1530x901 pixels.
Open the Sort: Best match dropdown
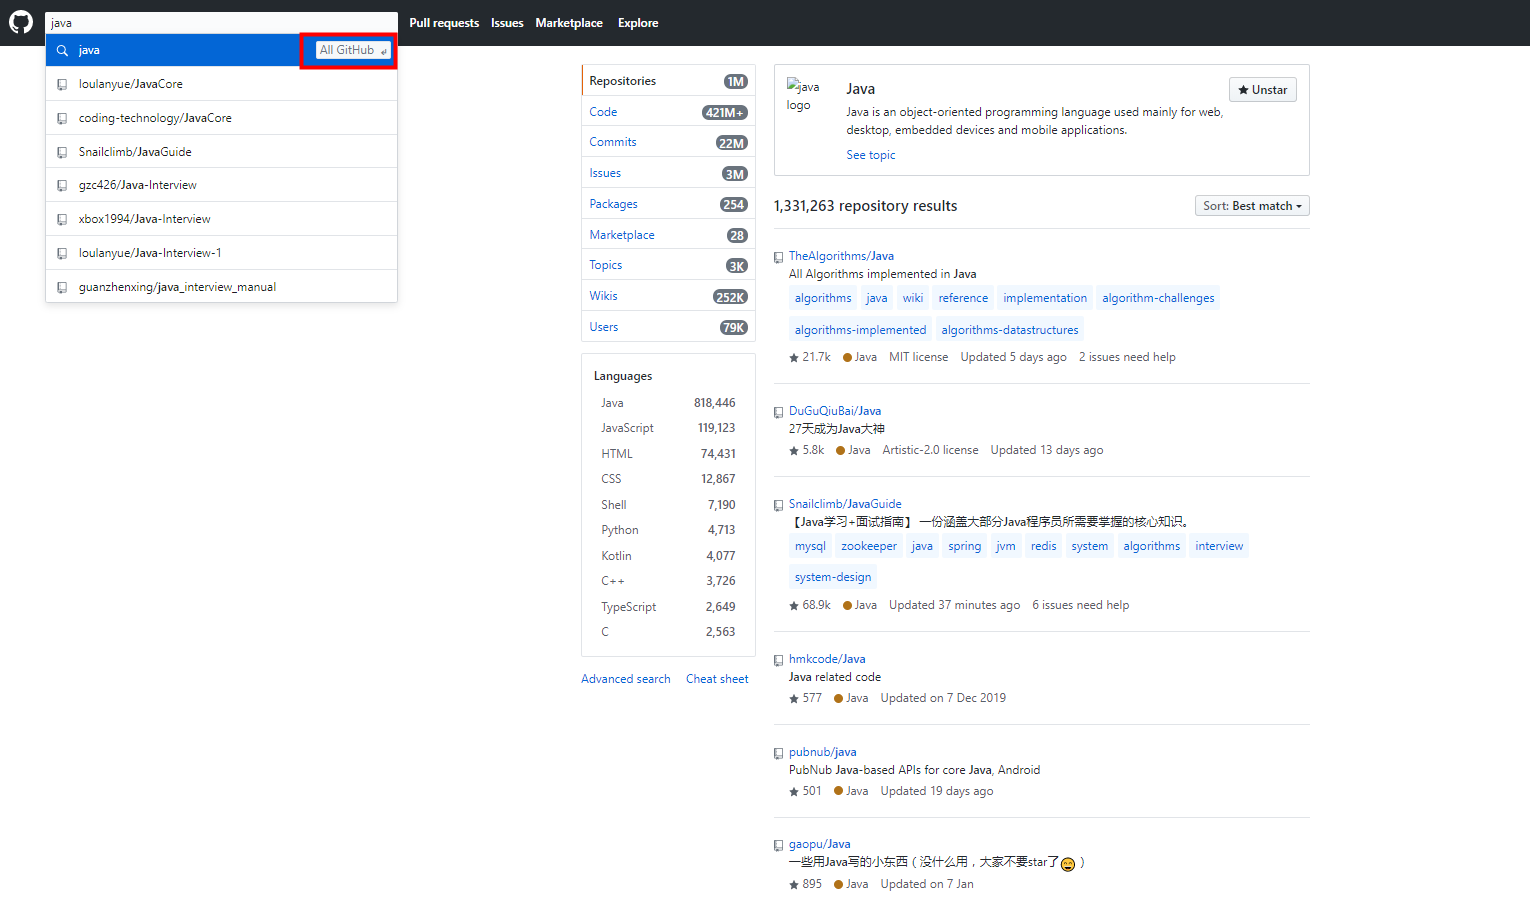[x=1252, y=206]
